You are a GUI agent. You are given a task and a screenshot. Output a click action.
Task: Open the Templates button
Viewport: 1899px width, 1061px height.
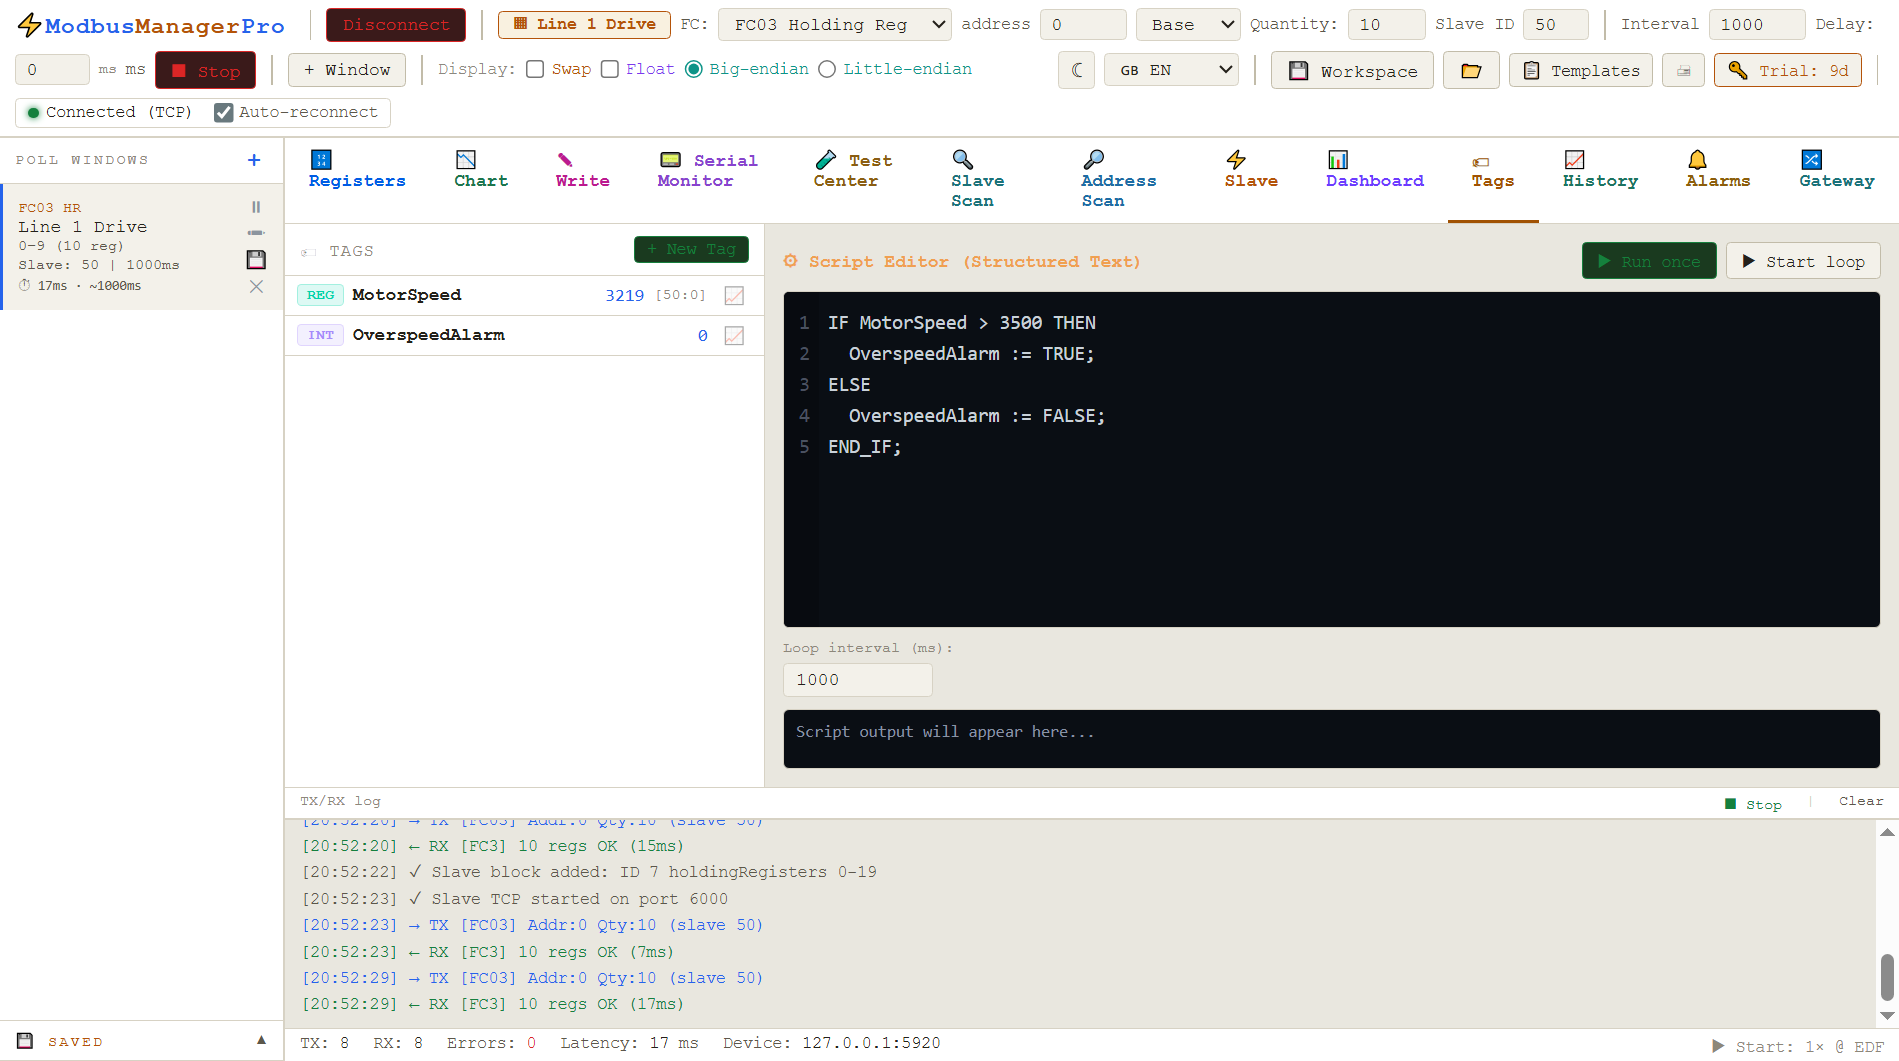(x=1581, y=71)
